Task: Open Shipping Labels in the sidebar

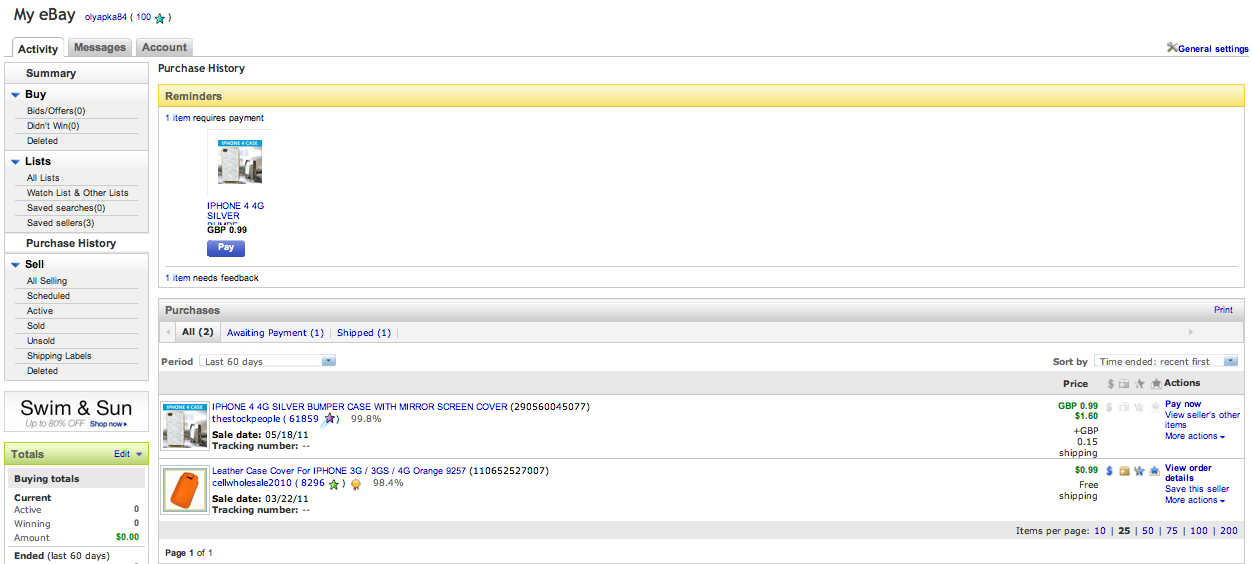Action: coord(59,356)
